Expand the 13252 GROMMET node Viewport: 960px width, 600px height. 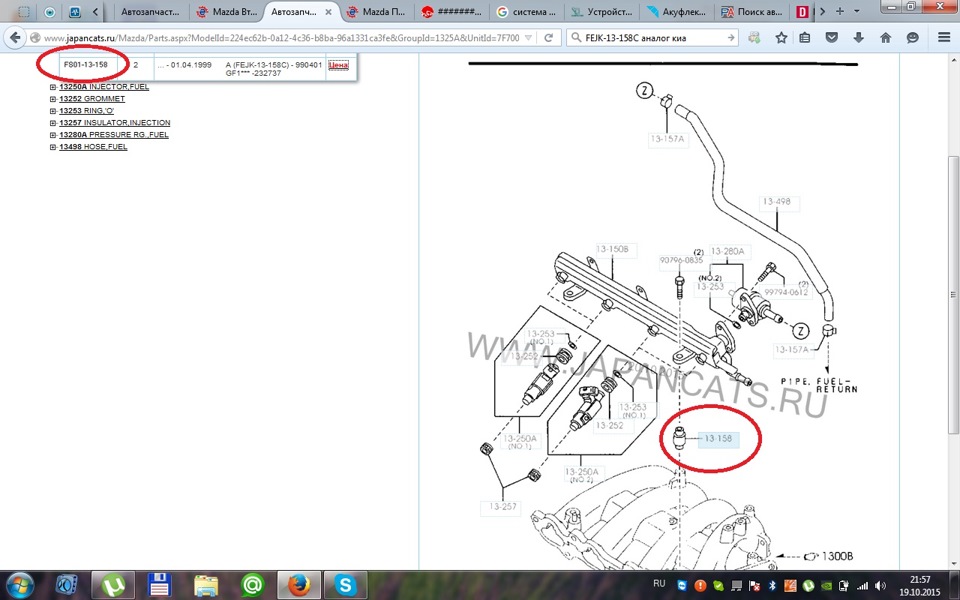click(53, 99)
